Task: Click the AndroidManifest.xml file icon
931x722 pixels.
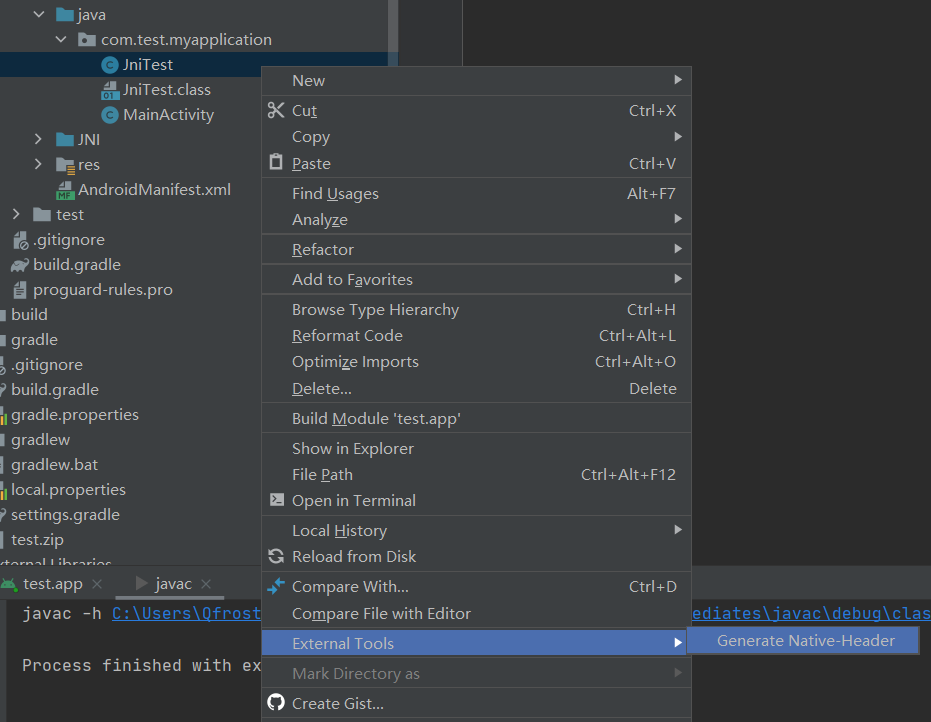Action: pyautogui.click(x=65, y=190)
